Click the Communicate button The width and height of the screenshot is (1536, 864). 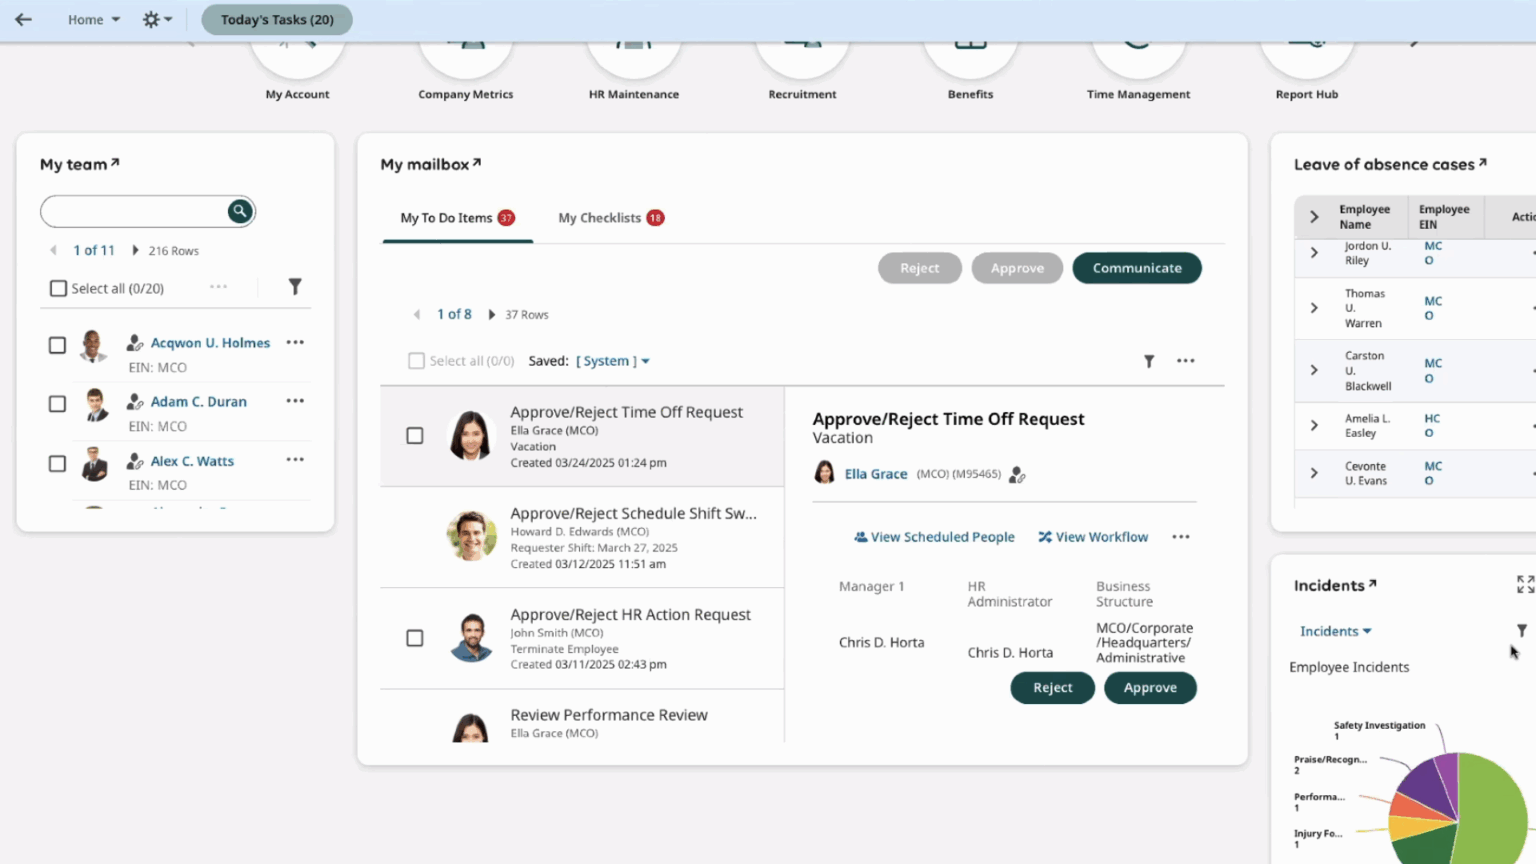point(1136,268)
